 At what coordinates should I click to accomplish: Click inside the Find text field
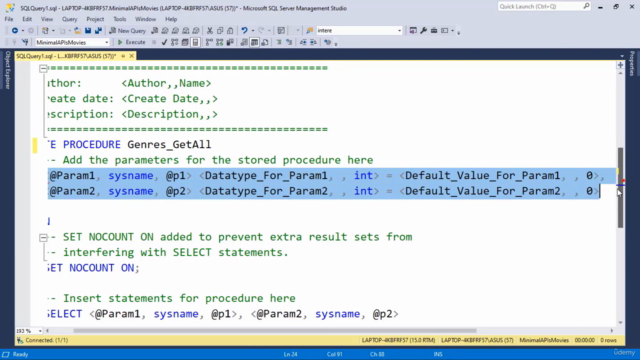(x=356, y=31)
